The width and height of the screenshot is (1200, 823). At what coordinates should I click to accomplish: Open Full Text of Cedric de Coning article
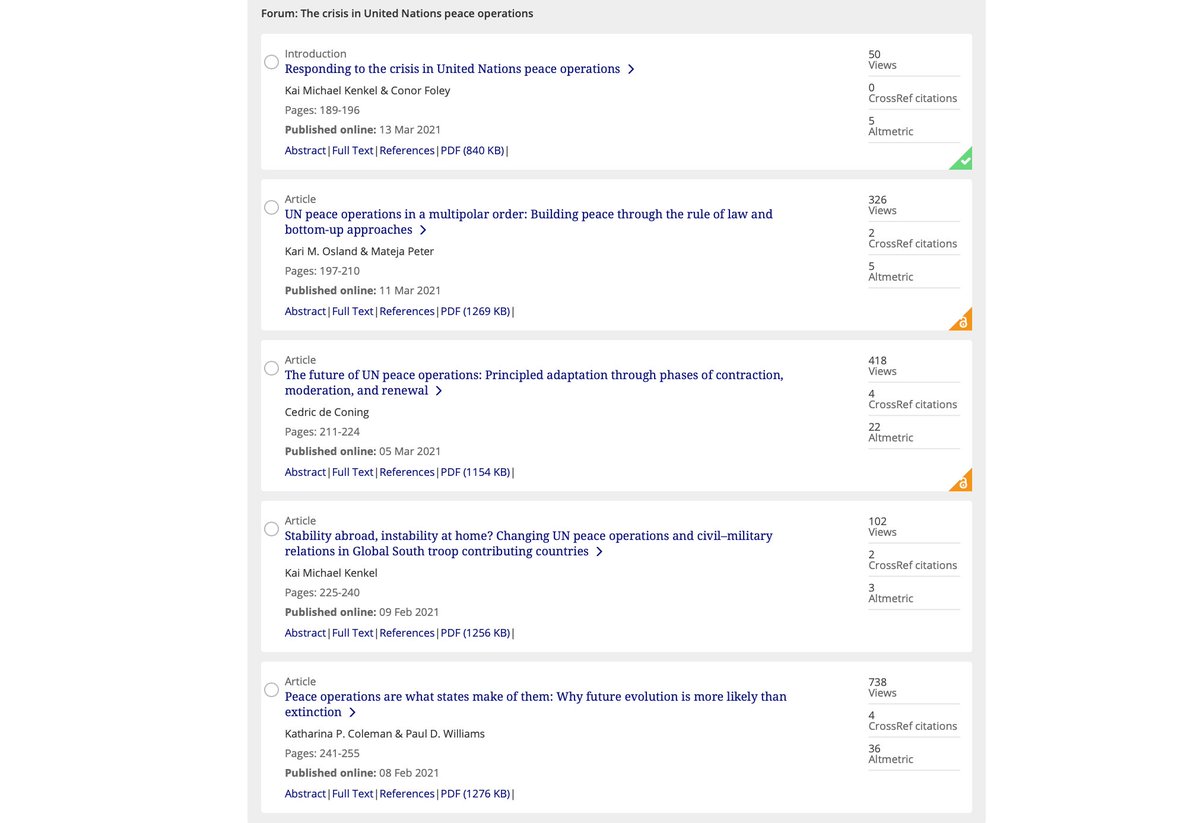(x=353, y=473)
